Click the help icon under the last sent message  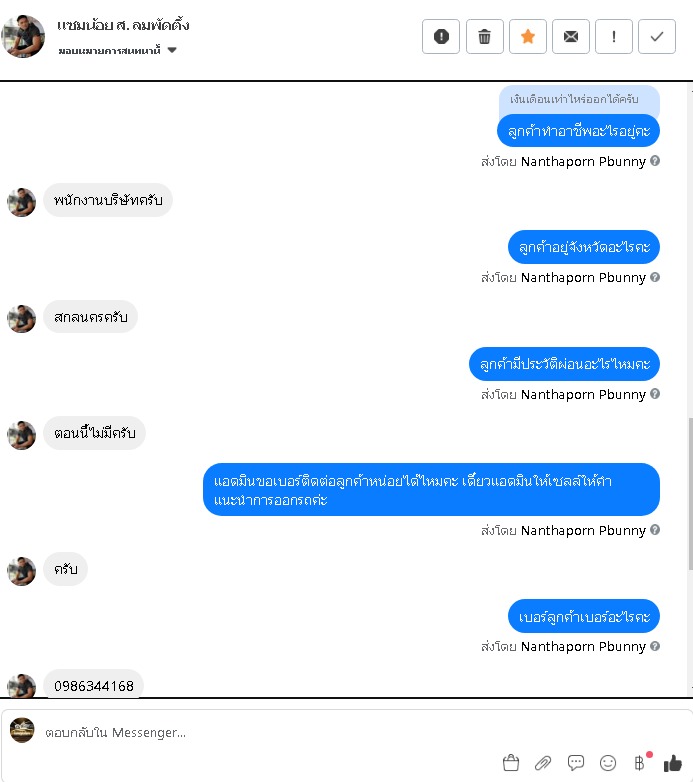pyautogui.click(x=655, y=646)
